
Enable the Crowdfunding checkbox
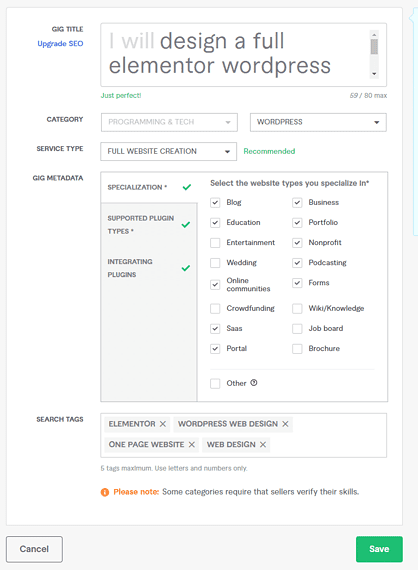215,308
